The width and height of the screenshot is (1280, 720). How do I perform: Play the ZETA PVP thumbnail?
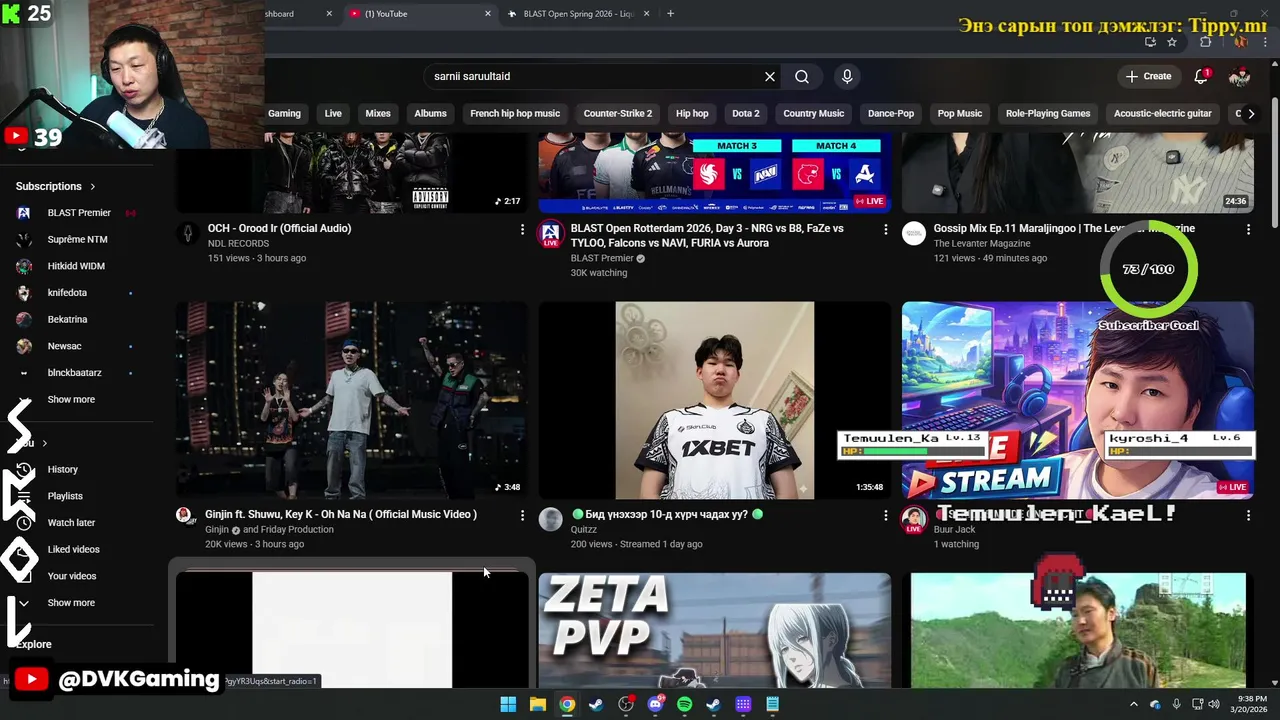point(714,630)
